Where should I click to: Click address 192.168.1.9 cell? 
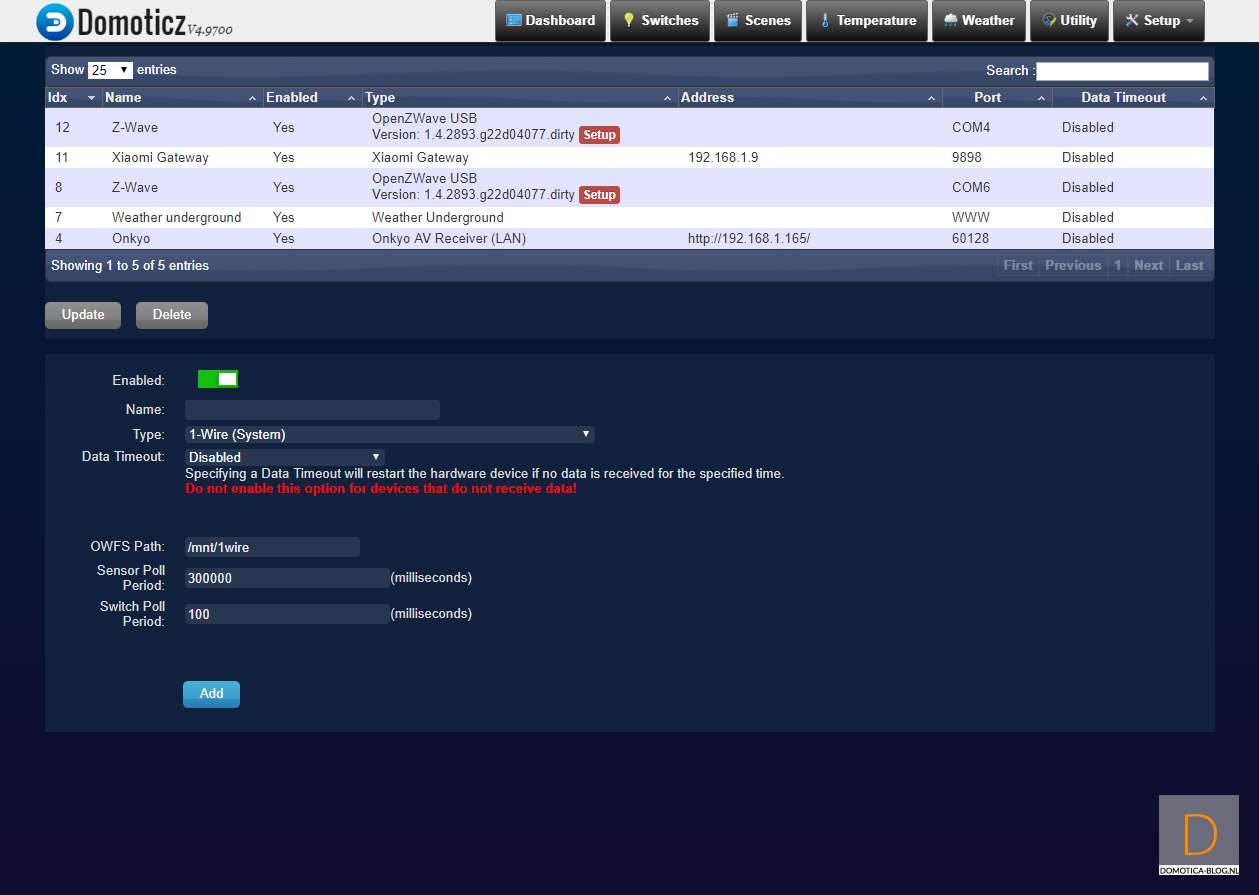pos(723,157)
